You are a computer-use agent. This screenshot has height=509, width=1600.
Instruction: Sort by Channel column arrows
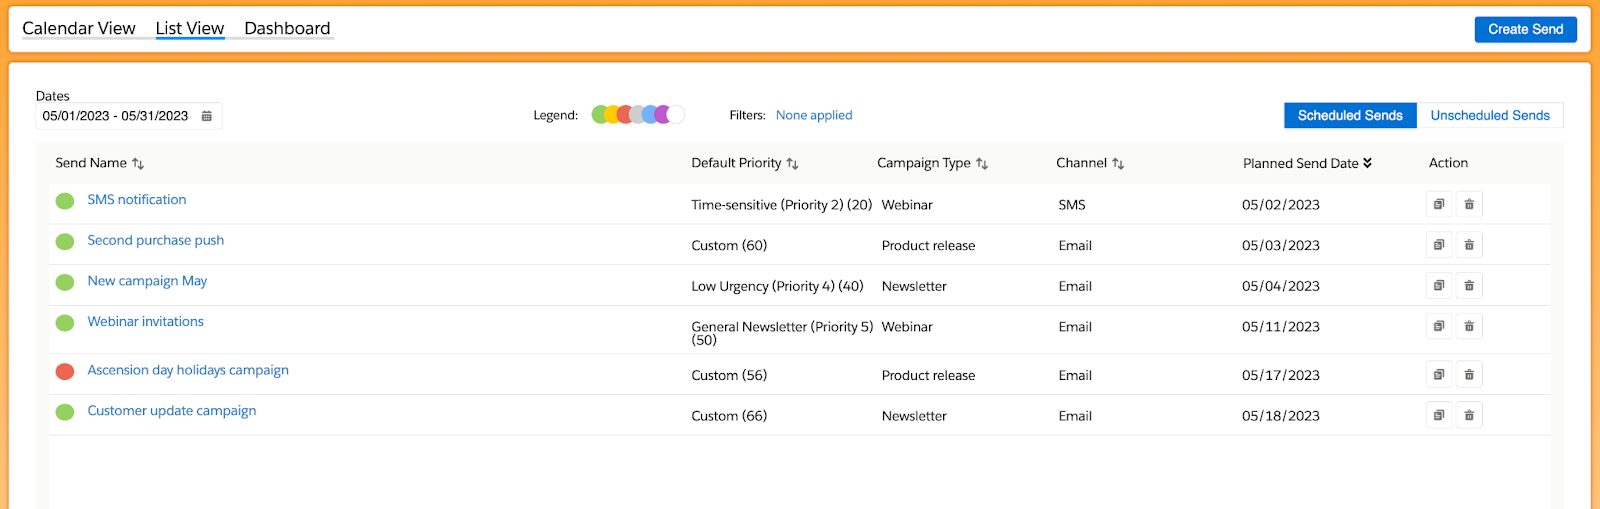(x=1118, y=163)
